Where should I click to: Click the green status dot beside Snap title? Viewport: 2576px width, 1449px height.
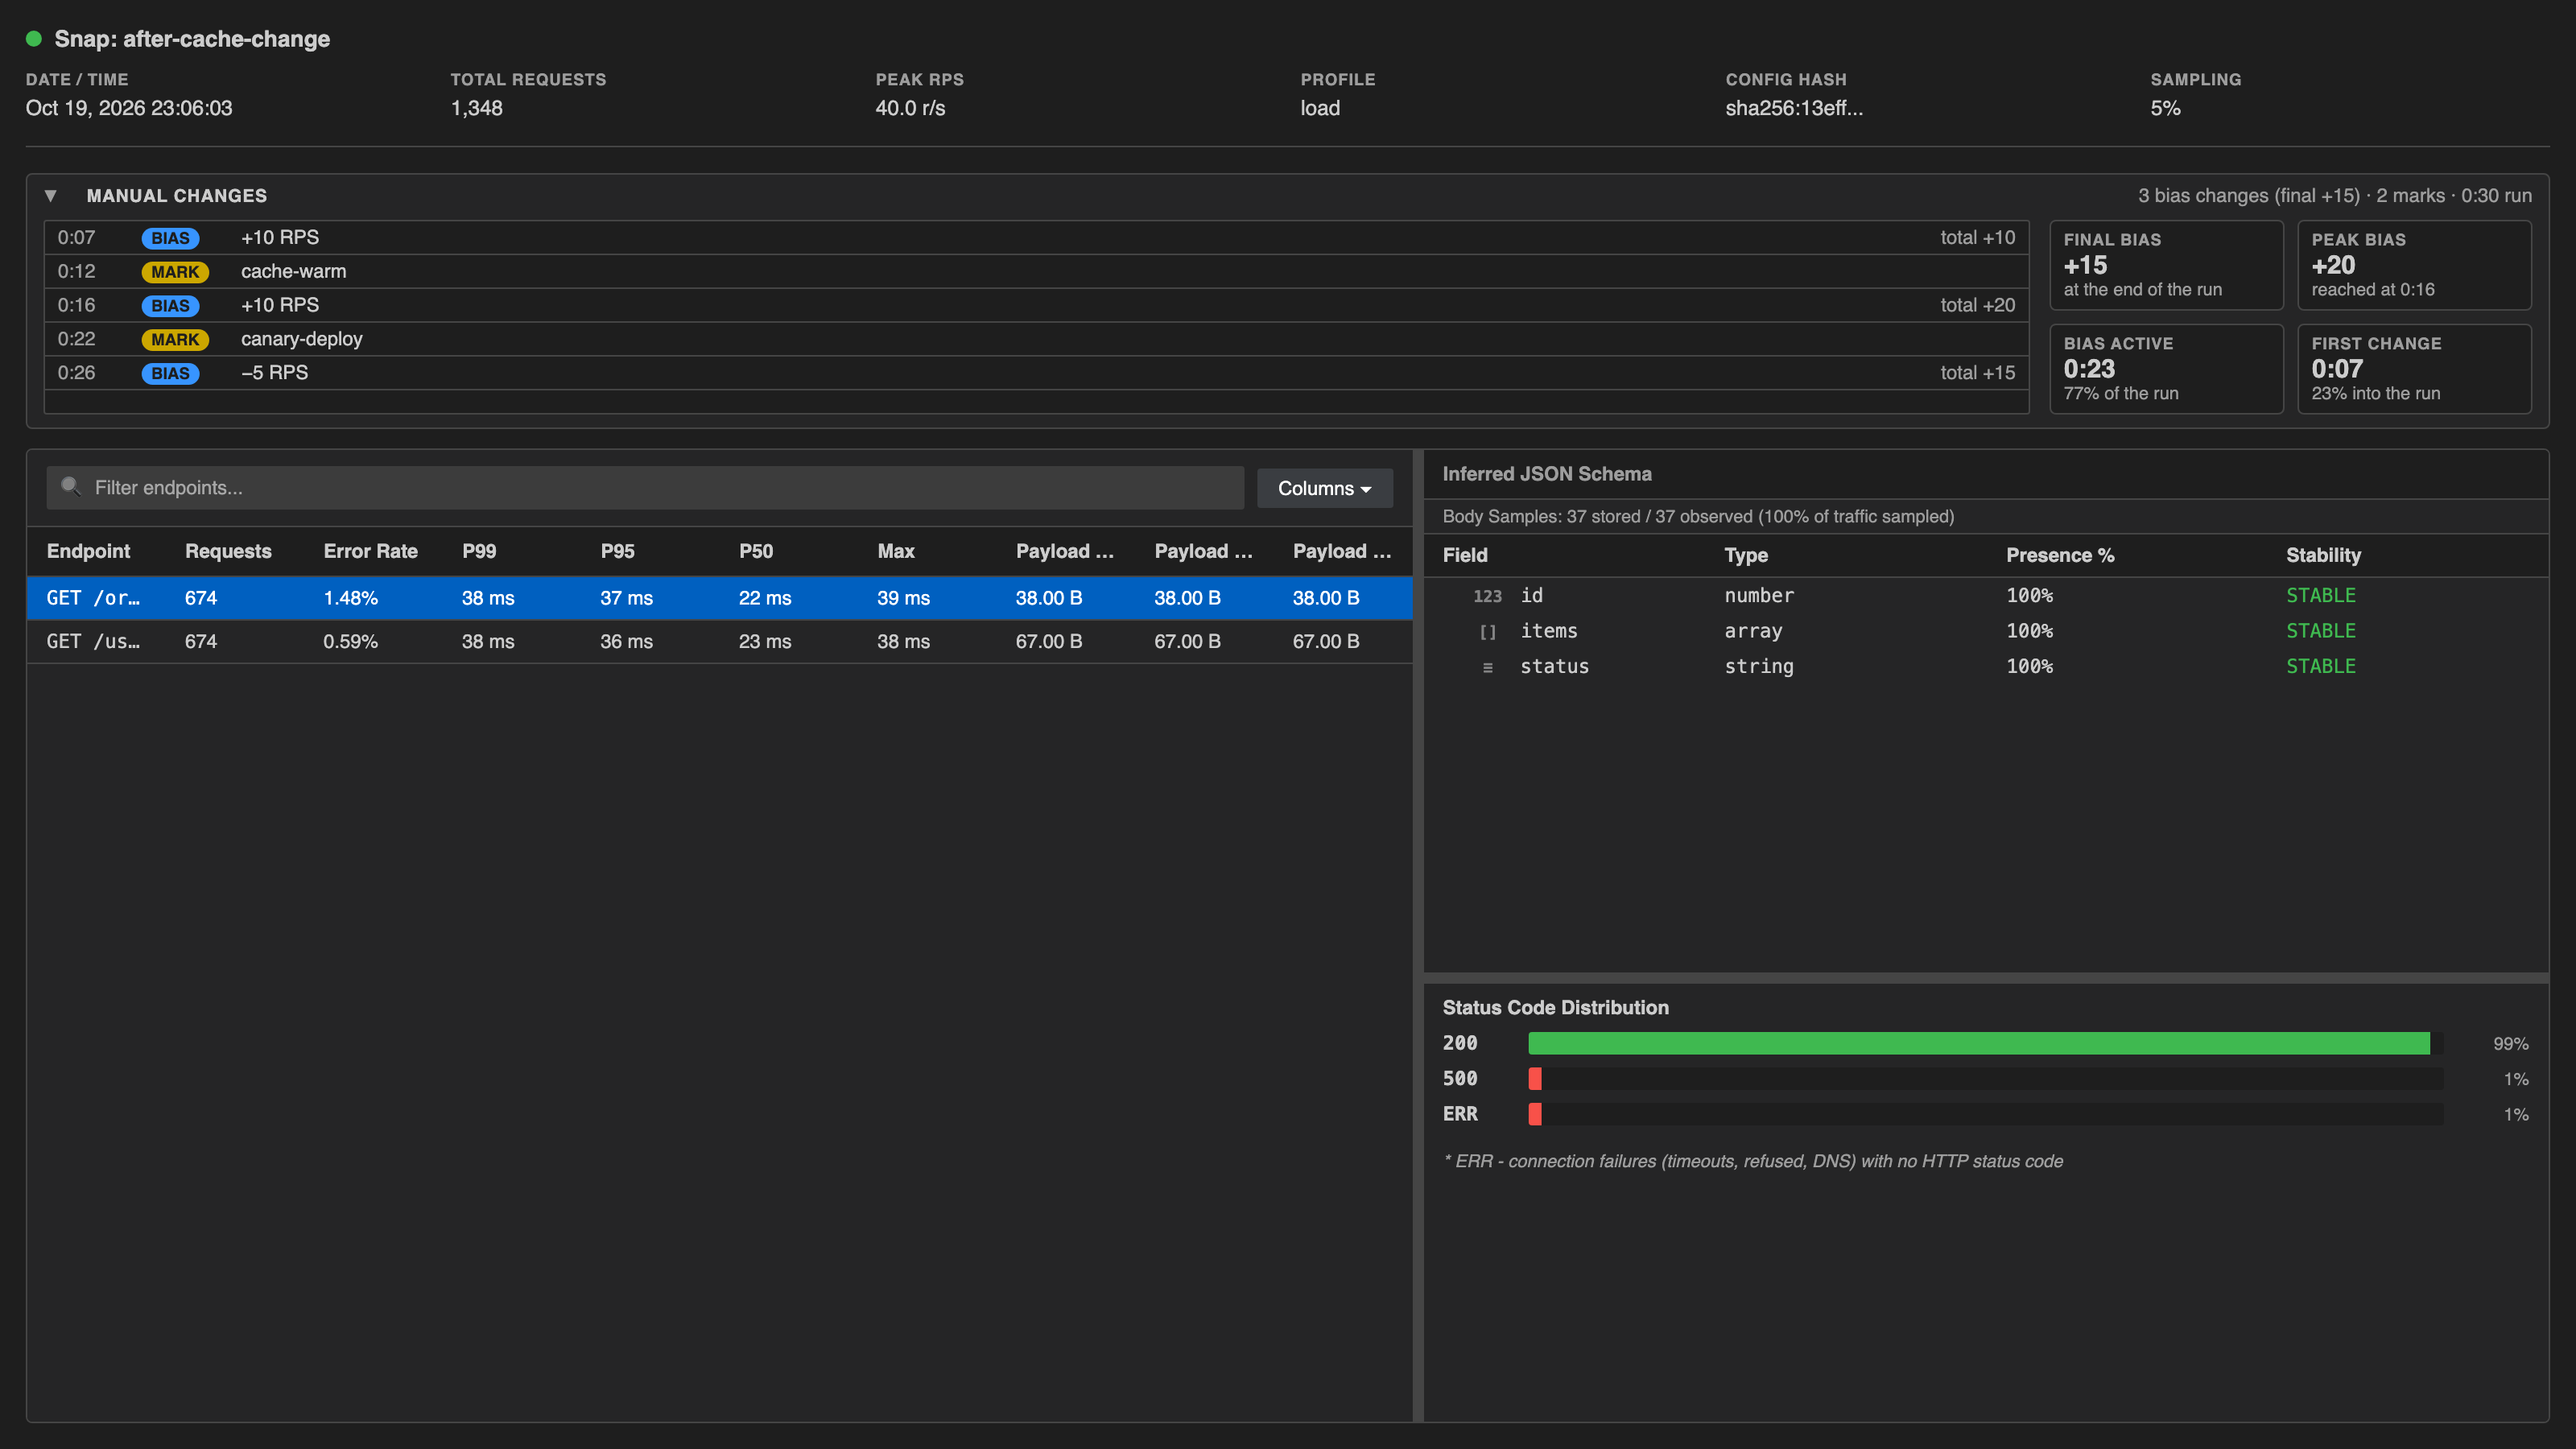pos(34,39)
